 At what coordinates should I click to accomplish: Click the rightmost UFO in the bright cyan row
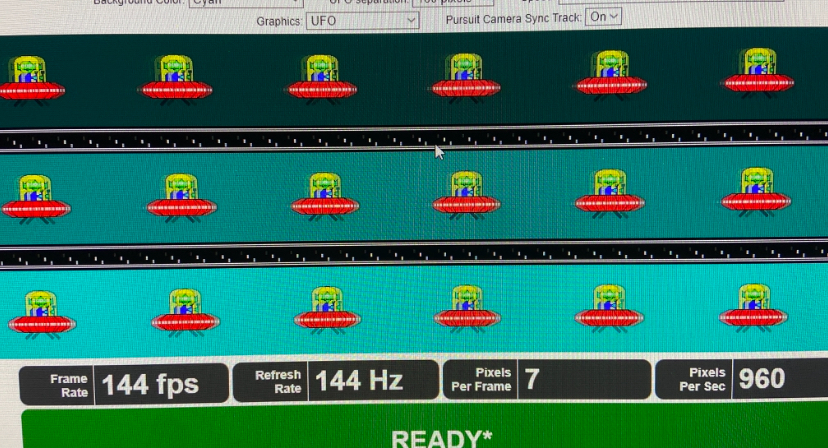pyautogui.click(x=753, y=308)
